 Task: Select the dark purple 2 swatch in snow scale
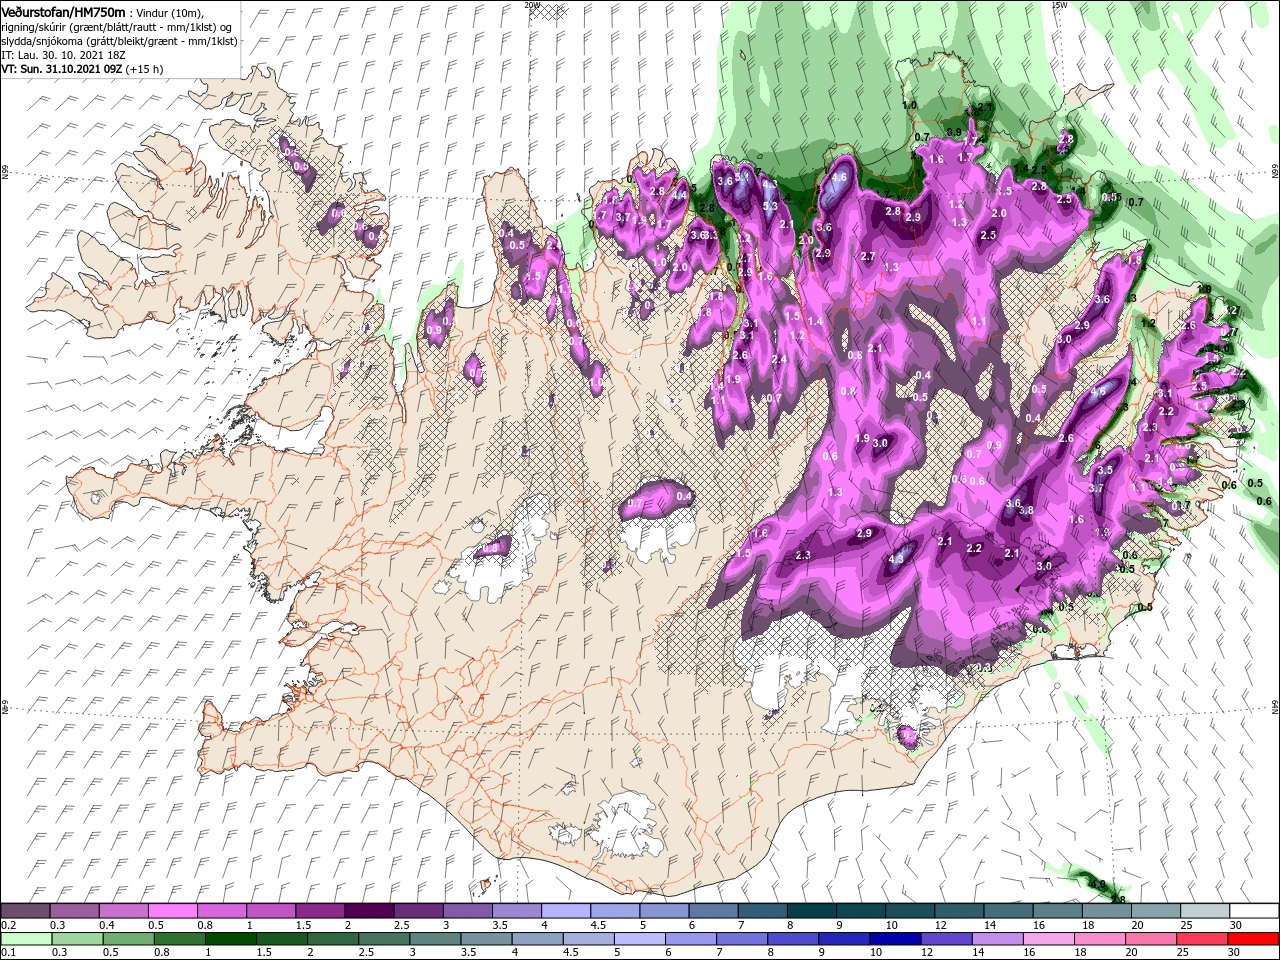[368, 911]
